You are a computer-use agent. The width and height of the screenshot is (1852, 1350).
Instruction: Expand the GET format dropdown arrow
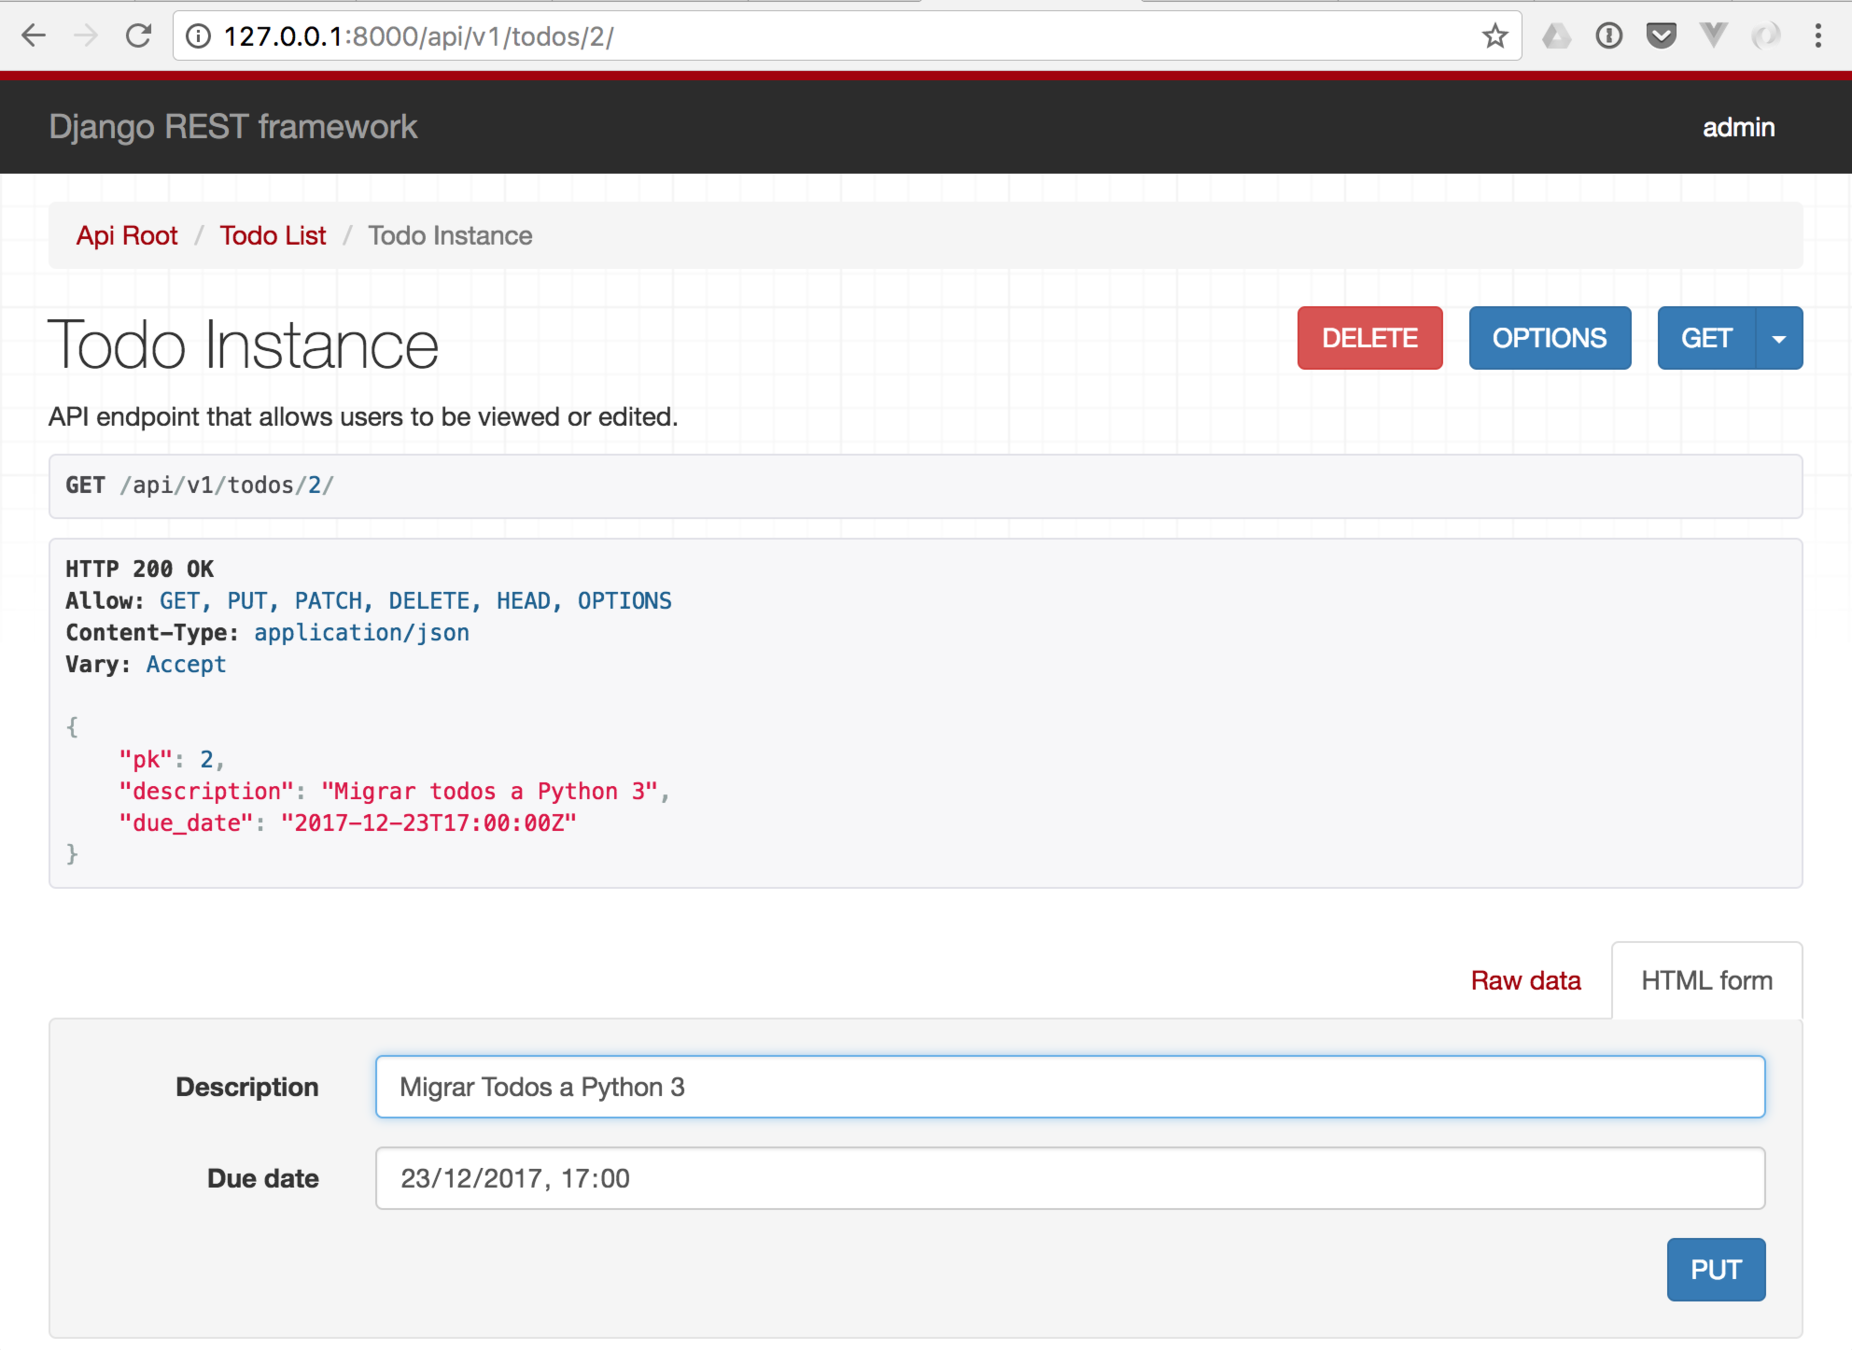[1779, 338]
